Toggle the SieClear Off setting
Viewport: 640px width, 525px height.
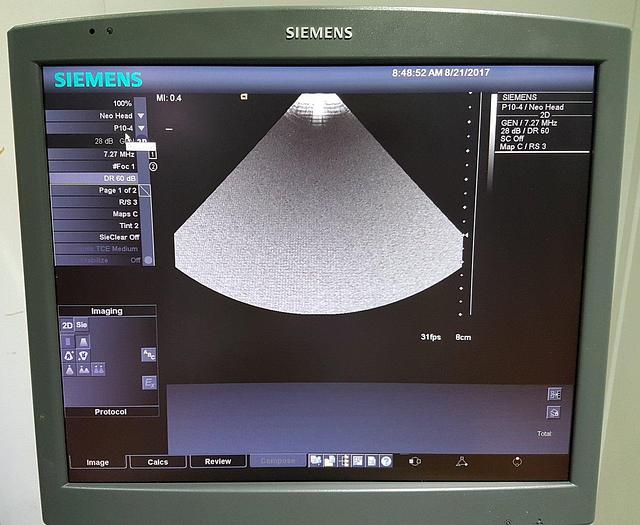click(x=97, y=237)
